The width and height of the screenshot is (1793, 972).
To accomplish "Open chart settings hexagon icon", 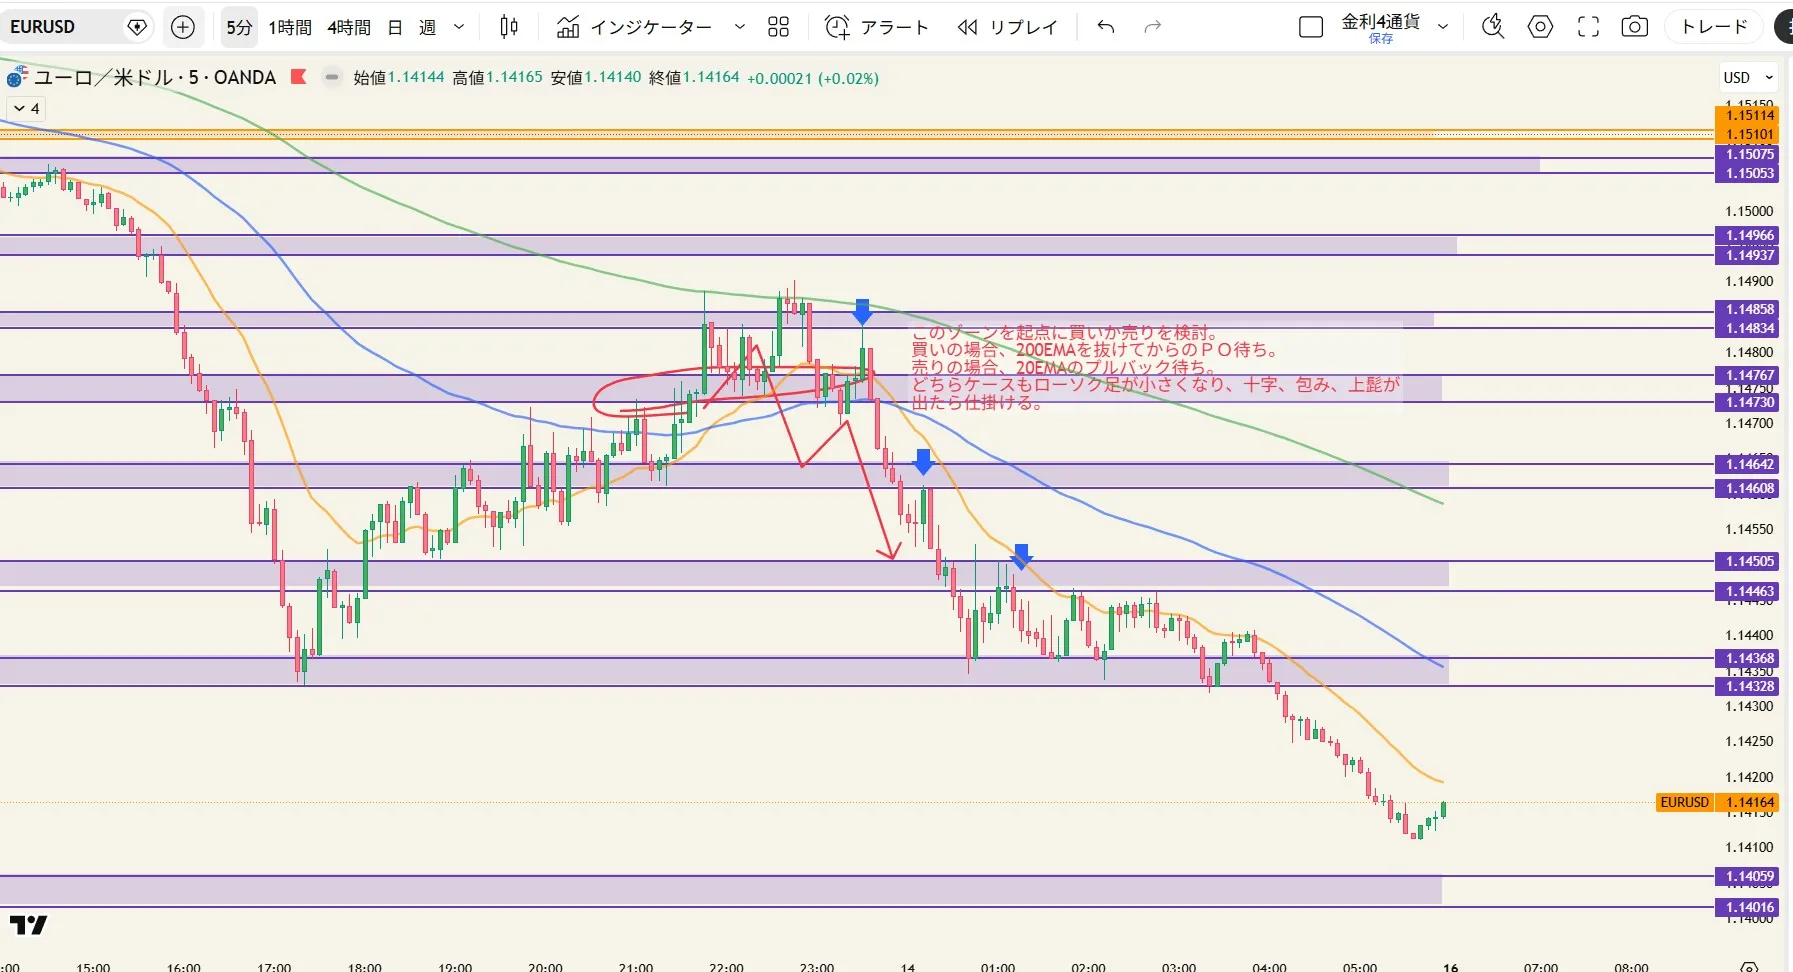I will tap(1540, 27).
